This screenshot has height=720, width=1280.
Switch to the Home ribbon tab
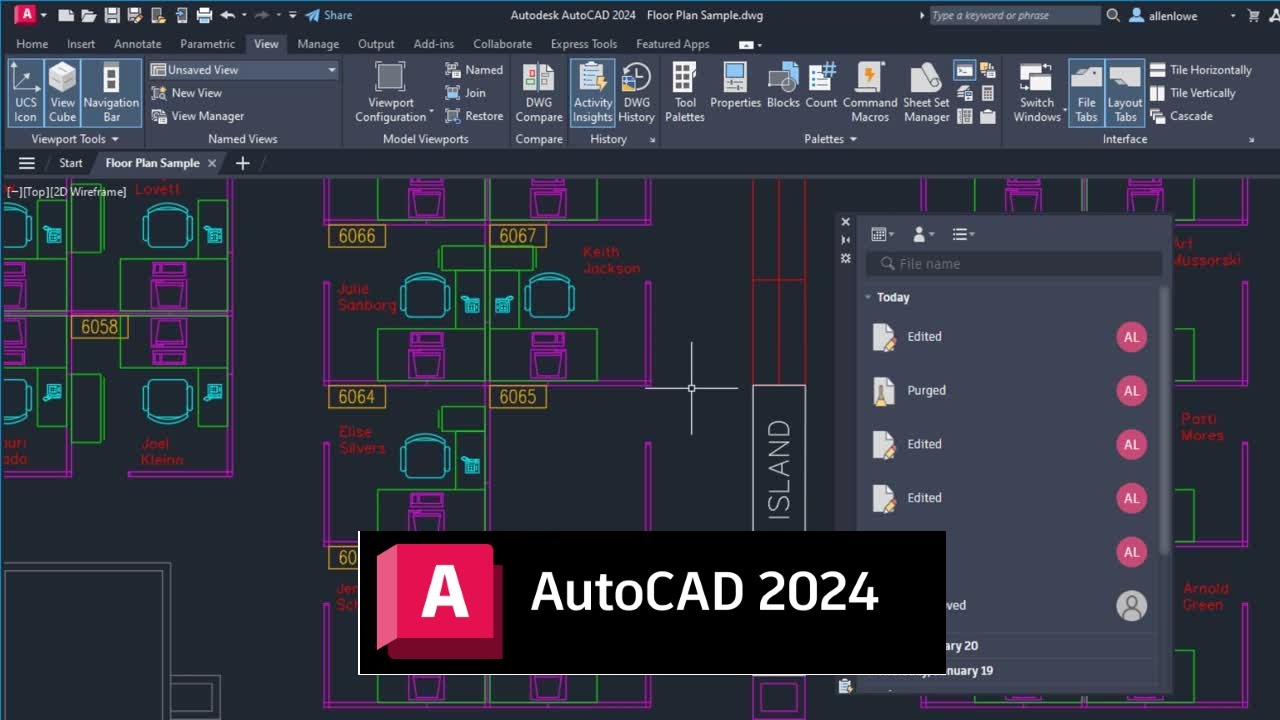pos(32,44)
